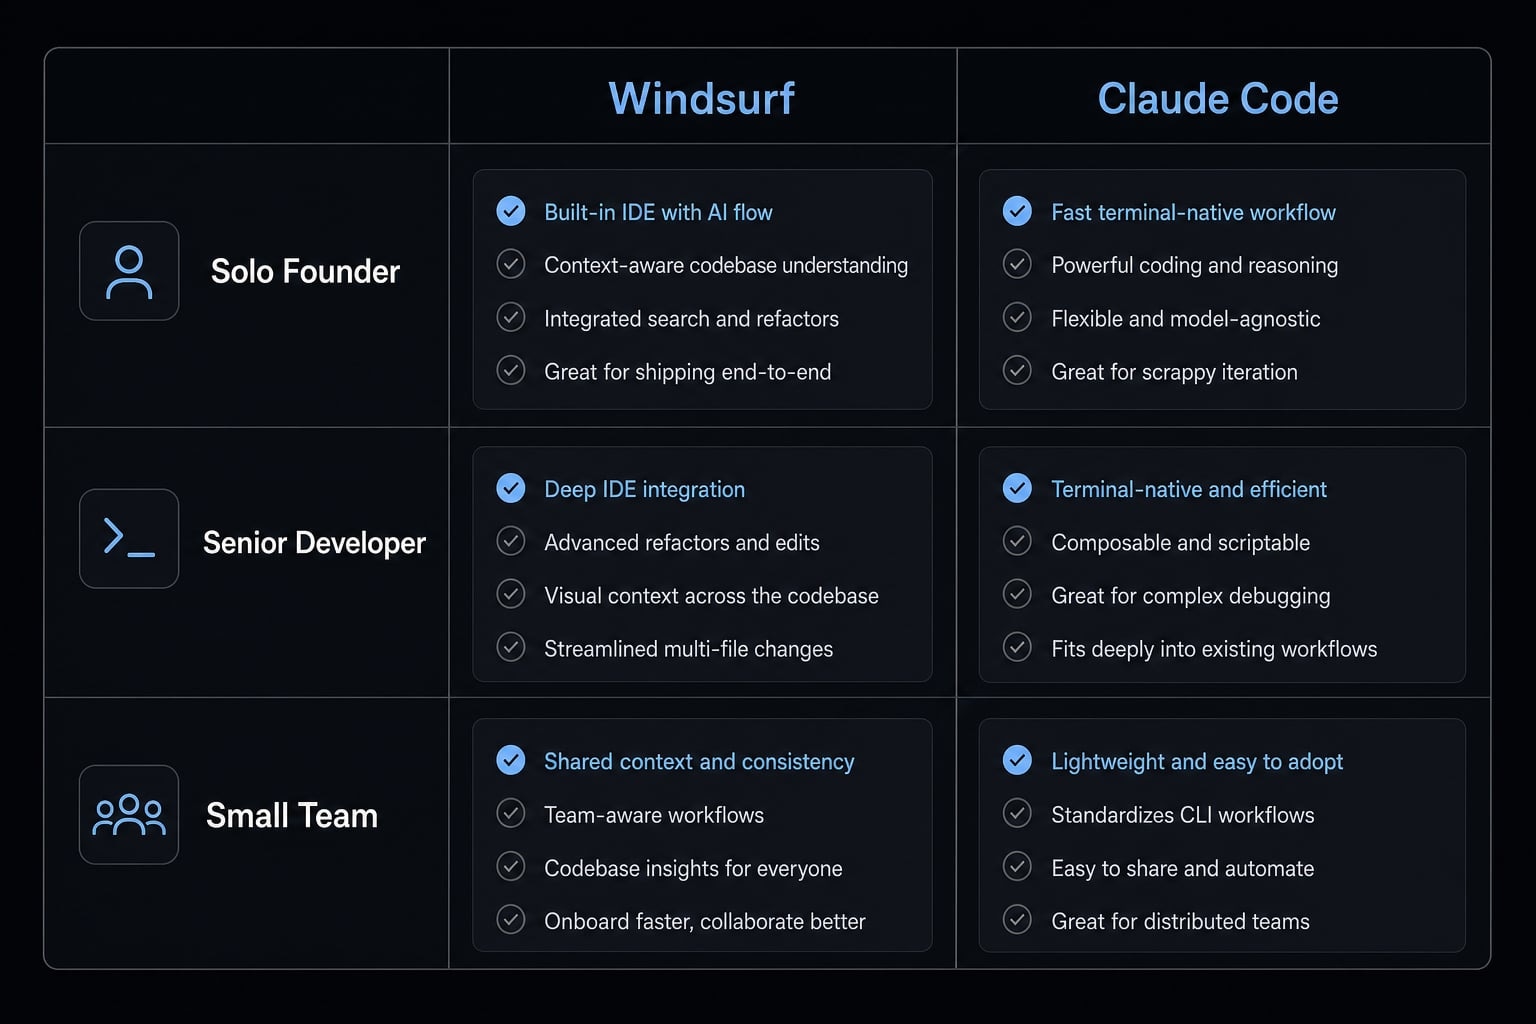Select the Windsurf column header
Image resolution: width=1536 pixels, height=1024 pixels.
702,98
